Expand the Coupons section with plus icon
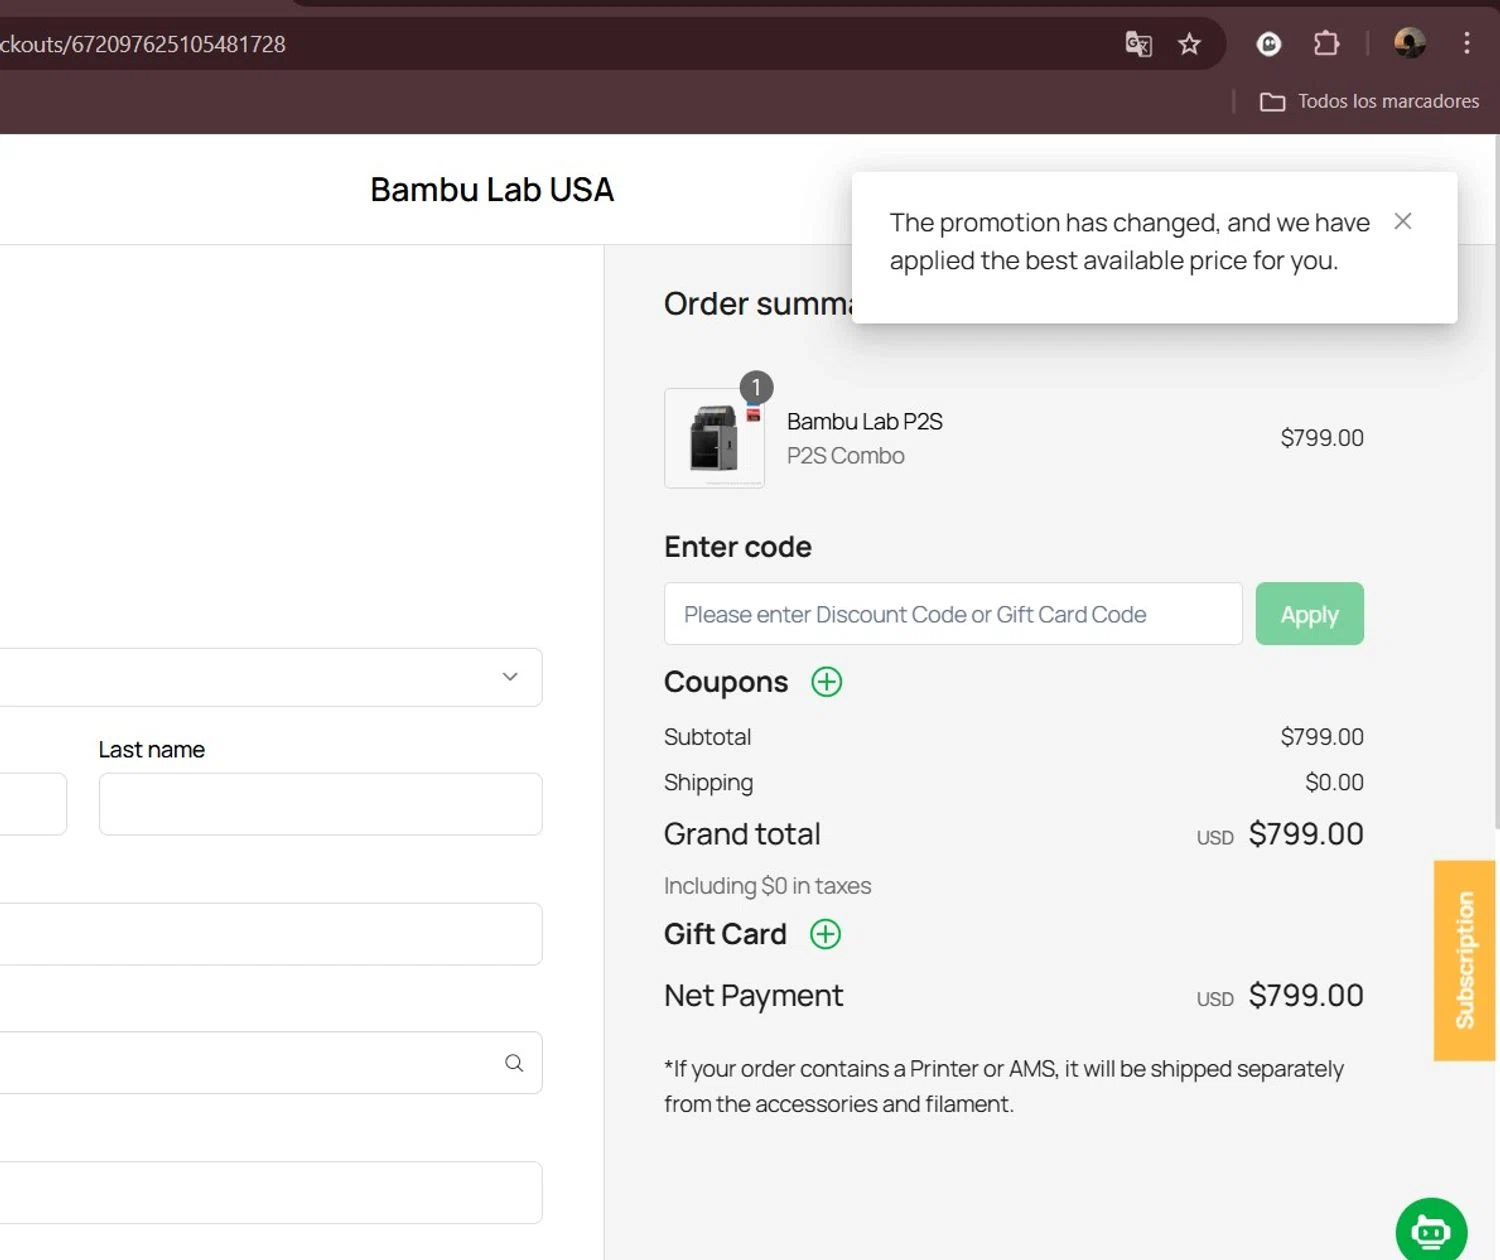The image size is (1500, 1260). (826, 682)
